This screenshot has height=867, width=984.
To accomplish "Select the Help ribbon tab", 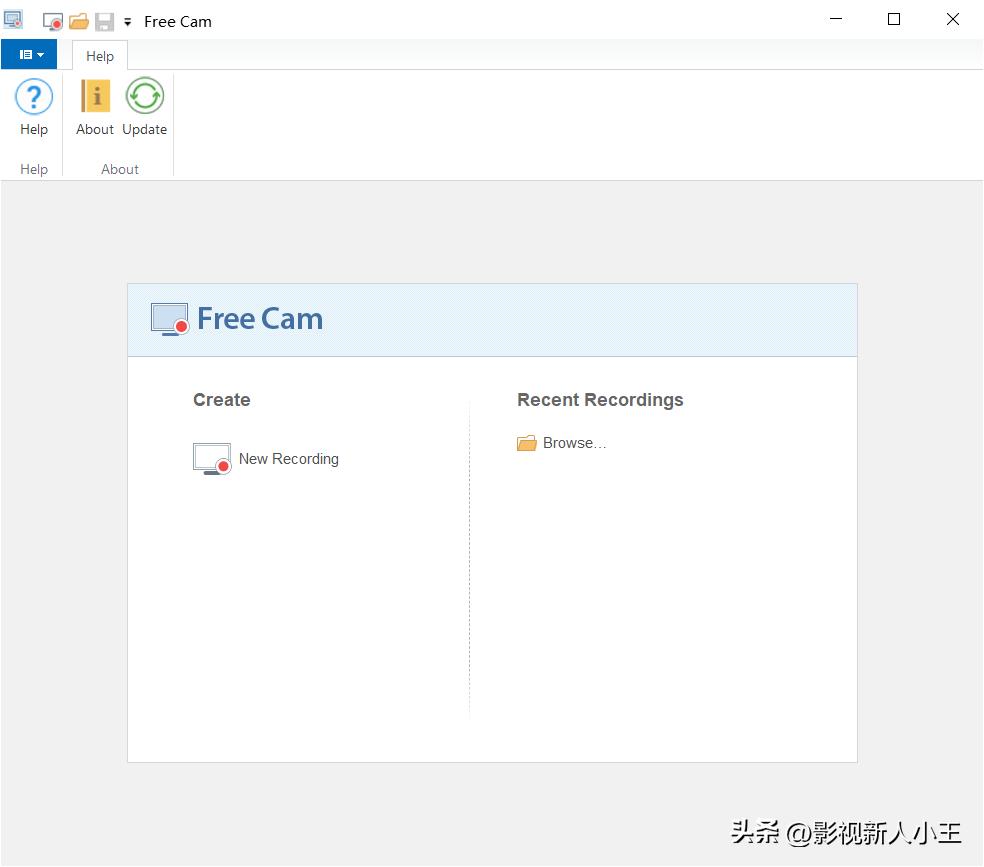I will pyautogui.click(x=100, y=56).
